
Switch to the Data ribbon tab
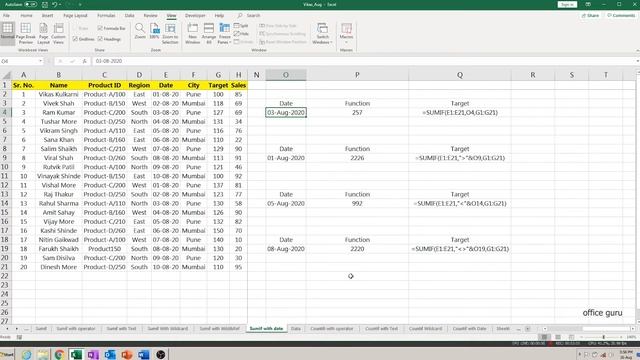(x=129, y=16)
